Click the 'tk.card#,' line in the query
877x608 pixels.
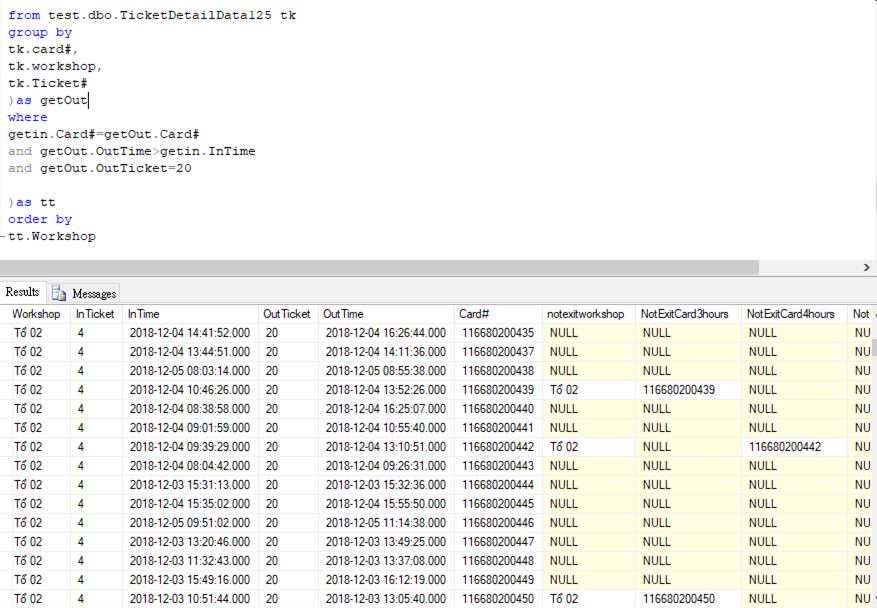click(x=43, y=49)
